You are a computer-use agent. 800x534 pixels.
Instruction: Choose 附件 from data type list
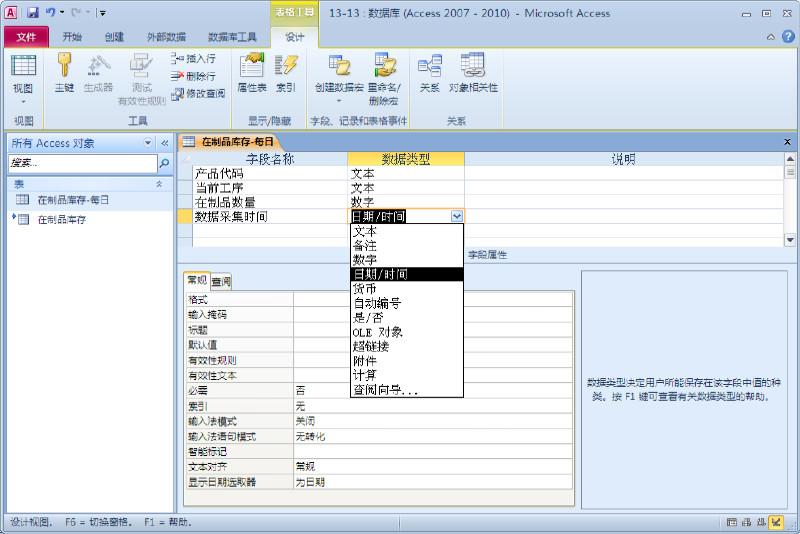coord(407,361)
